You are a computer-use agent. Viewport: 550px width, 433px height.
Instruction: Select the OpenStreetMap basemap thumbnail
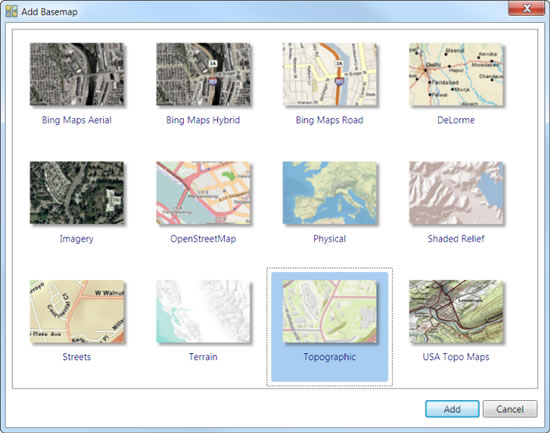[203, 193]
